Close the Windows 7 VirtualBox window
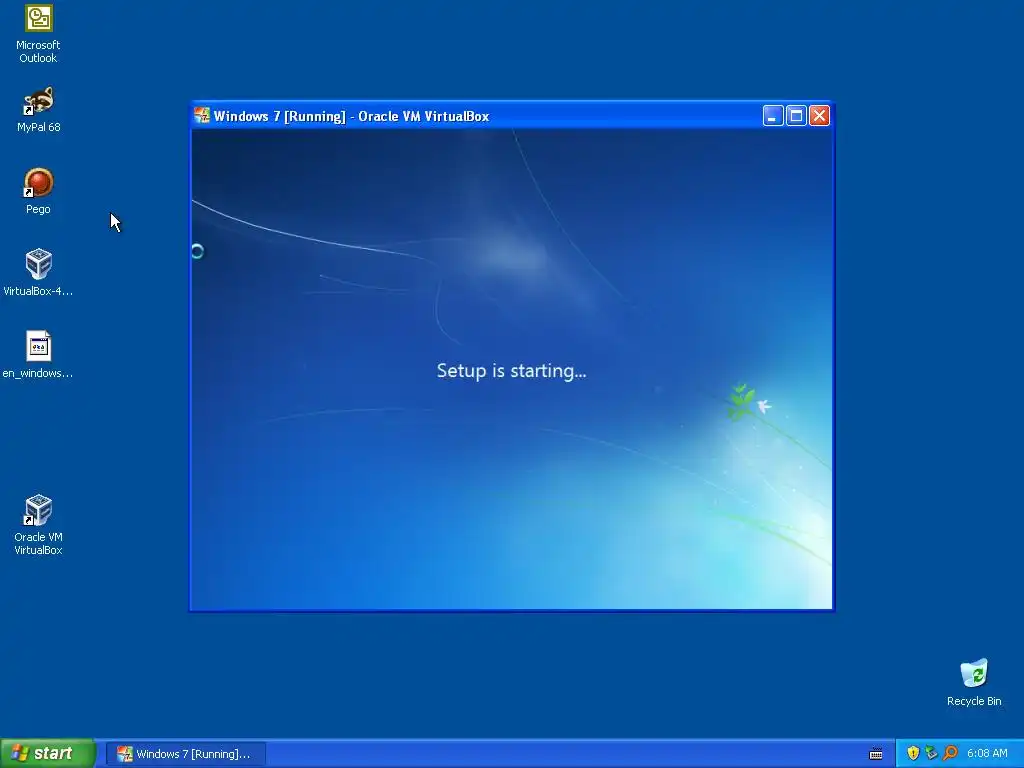This screenshot has width=1024, height=768. pyautogui.click(x=819, y=116)
